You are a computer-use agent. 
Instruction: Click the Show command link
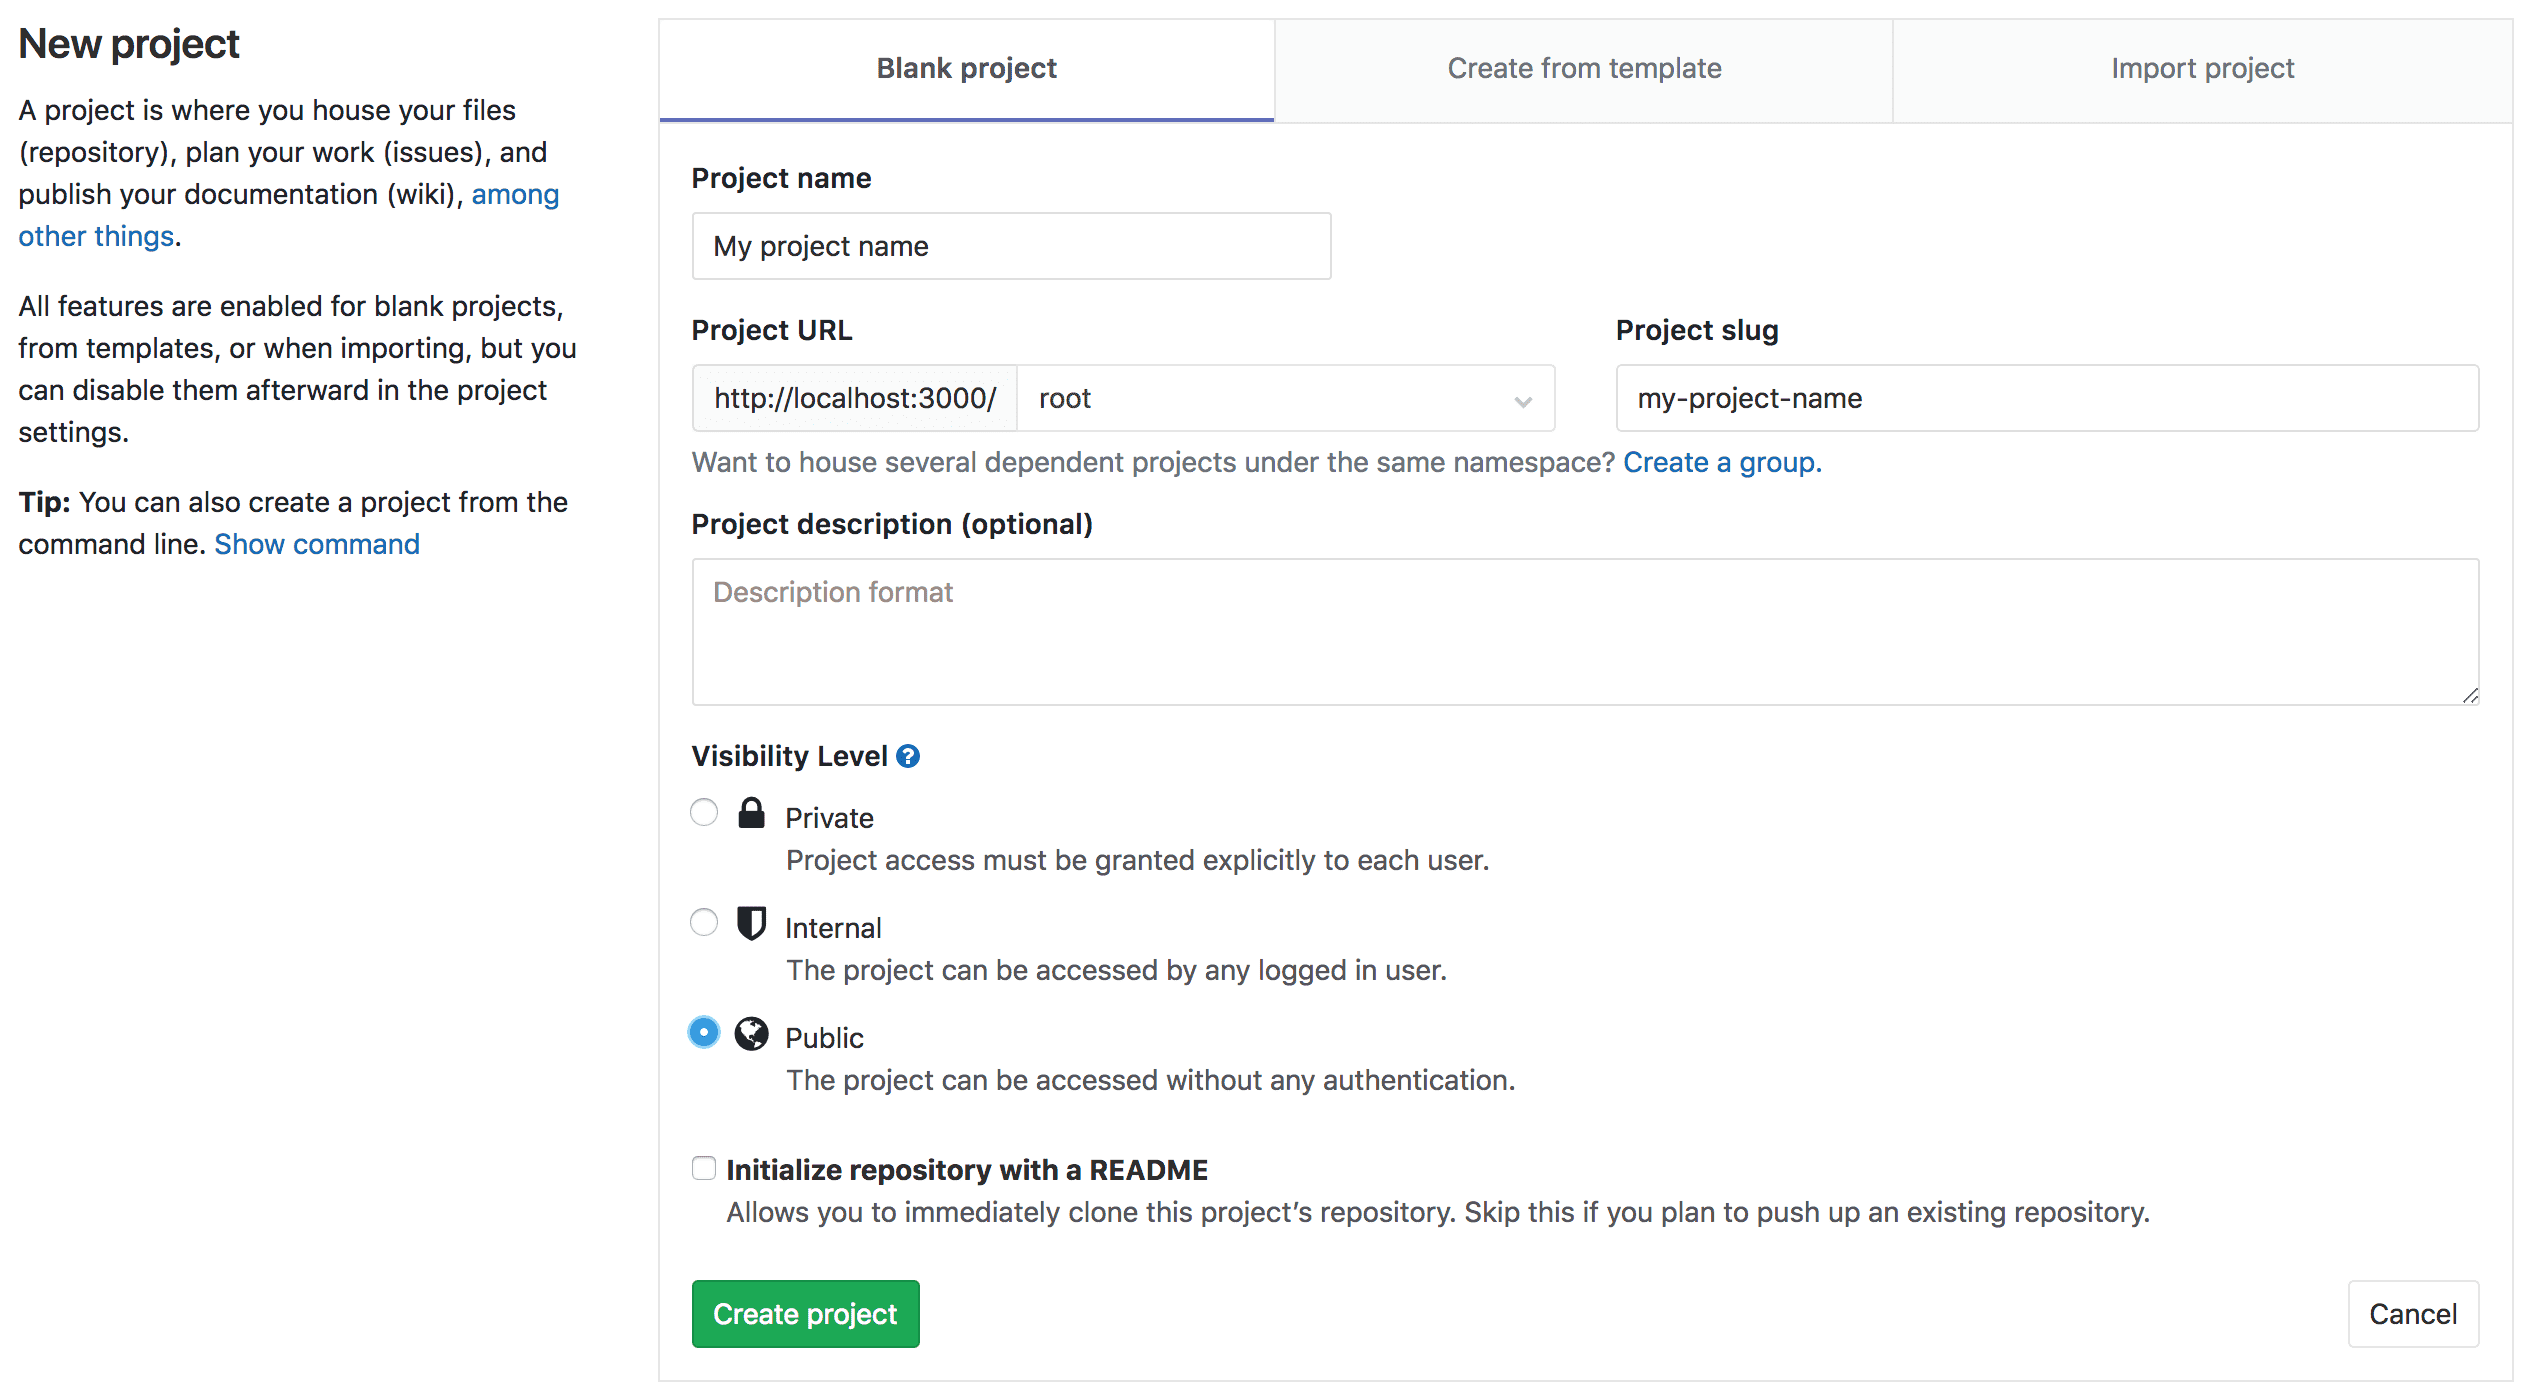coord(316,544)
